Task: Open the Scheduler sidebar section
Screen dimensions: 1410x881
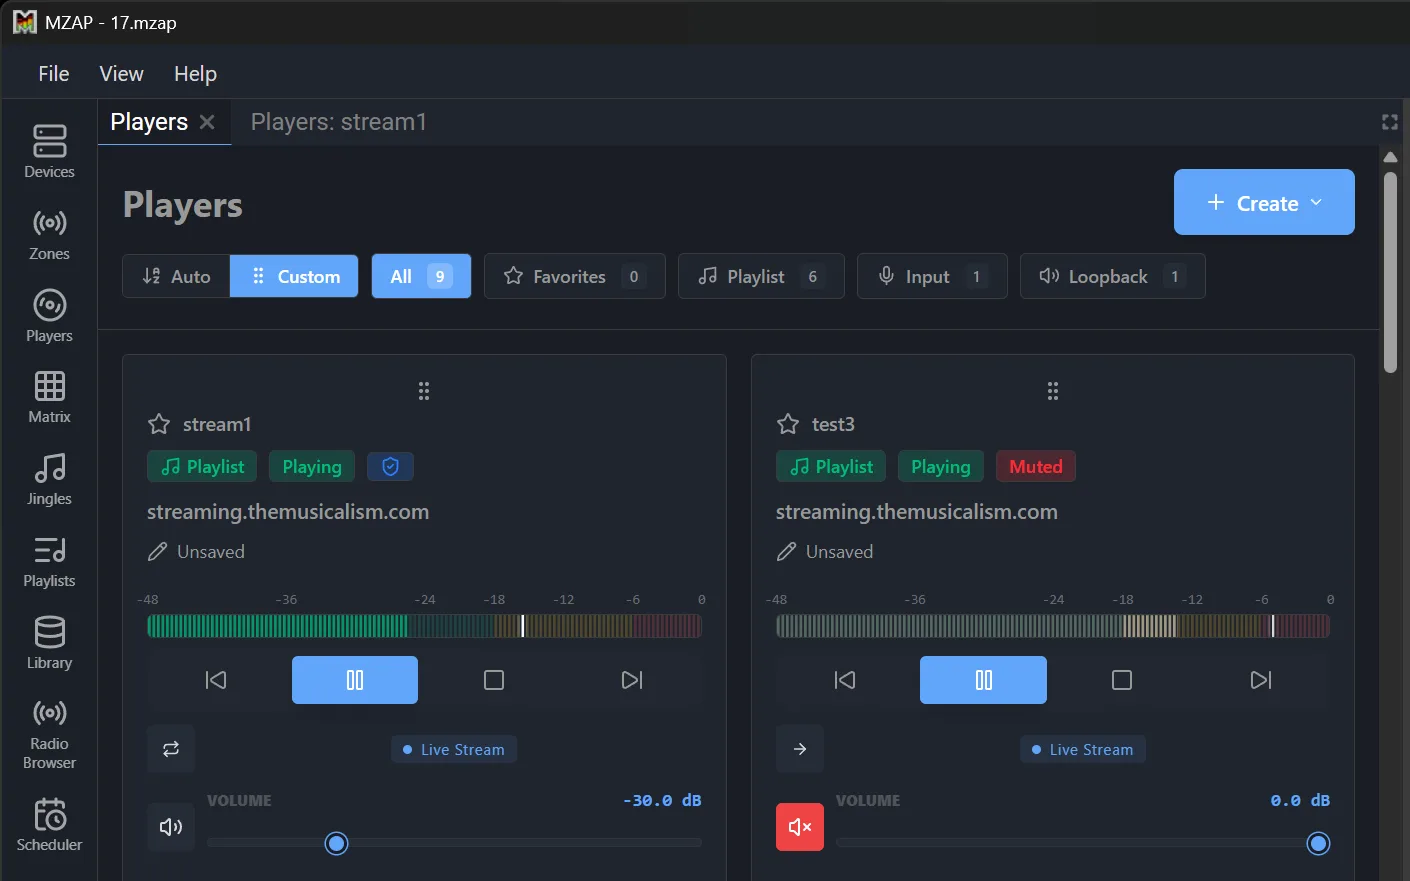Action: click(49, 825)
